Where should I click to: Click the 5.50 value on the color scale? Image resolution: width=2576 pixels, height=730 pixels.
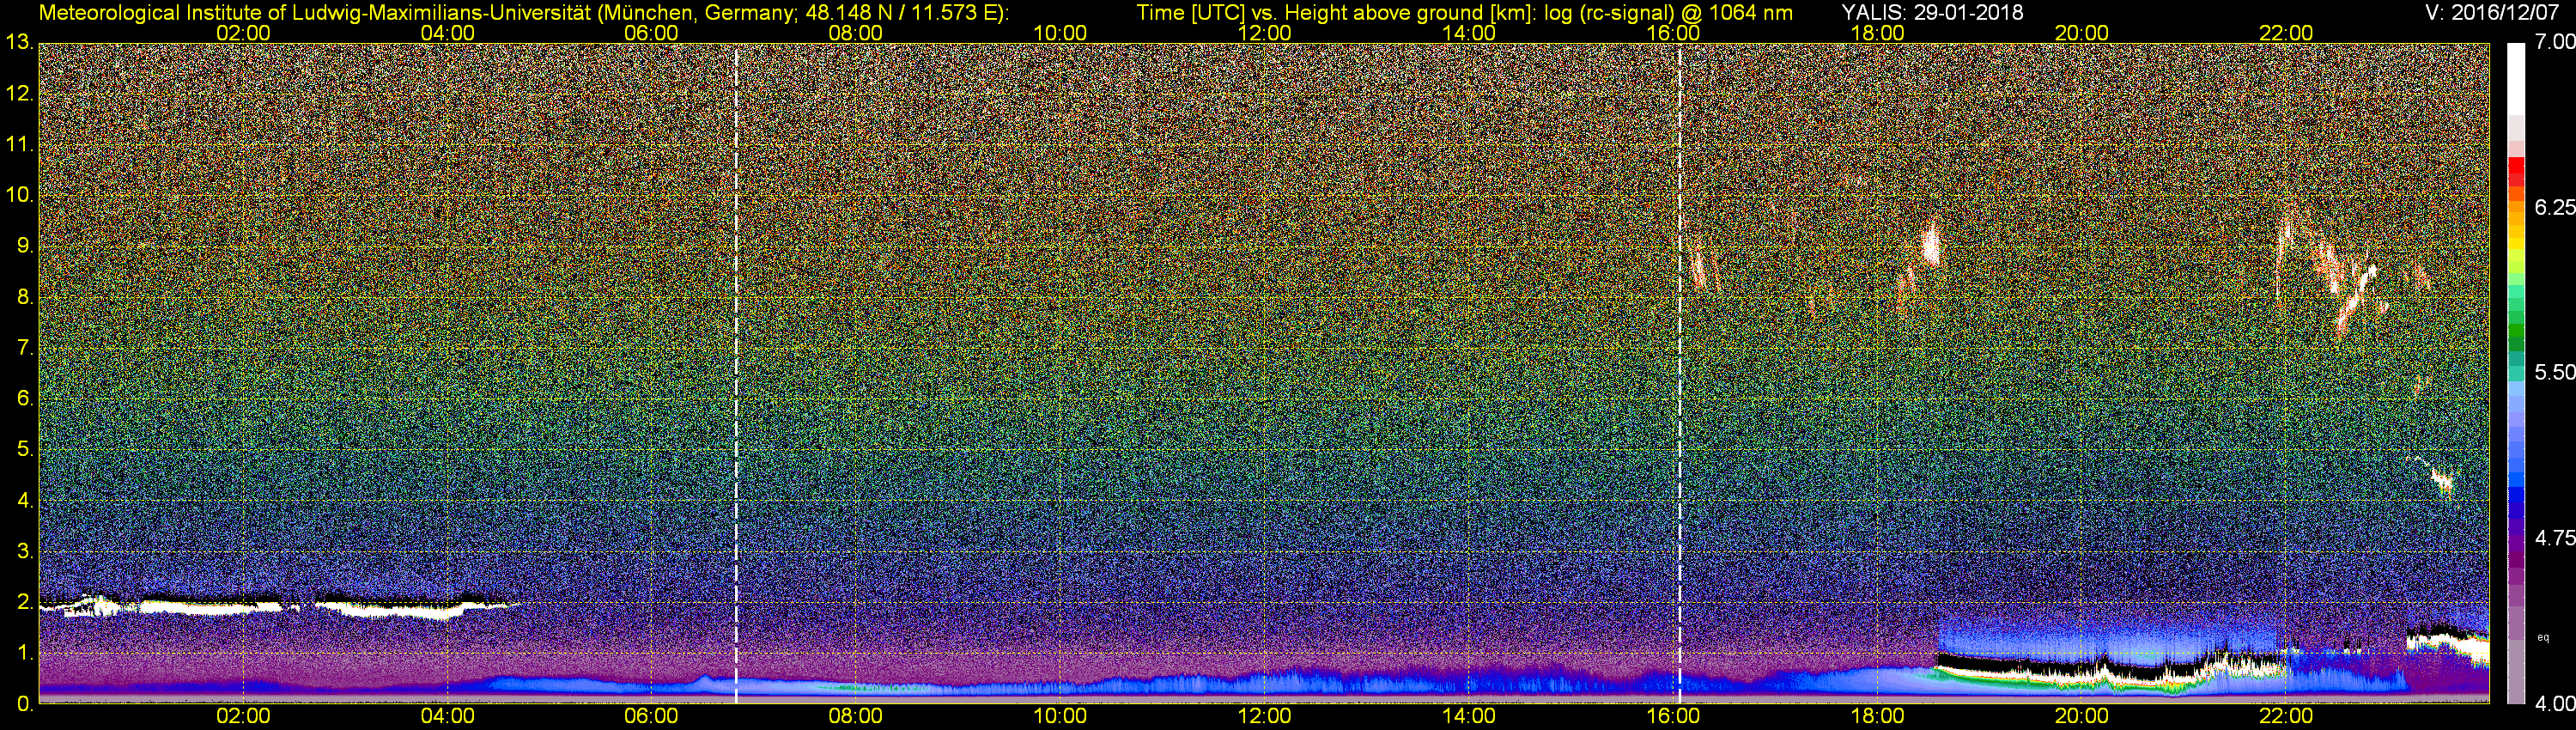click(x=2555, y=372)
